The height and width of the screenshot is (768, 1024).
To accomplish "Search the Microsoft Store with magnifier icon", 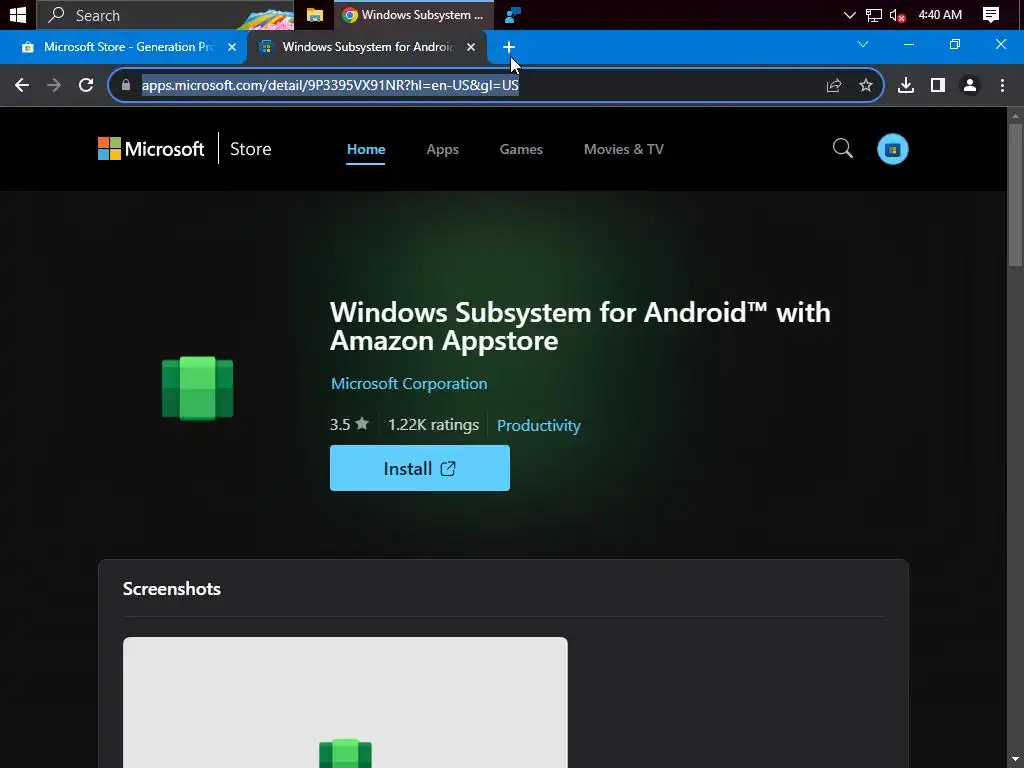I will [x=842, y=148].
